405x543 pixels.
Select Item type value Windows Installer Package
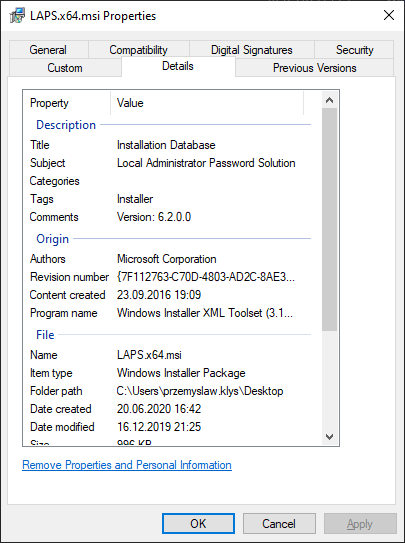(x=181, y=373)
